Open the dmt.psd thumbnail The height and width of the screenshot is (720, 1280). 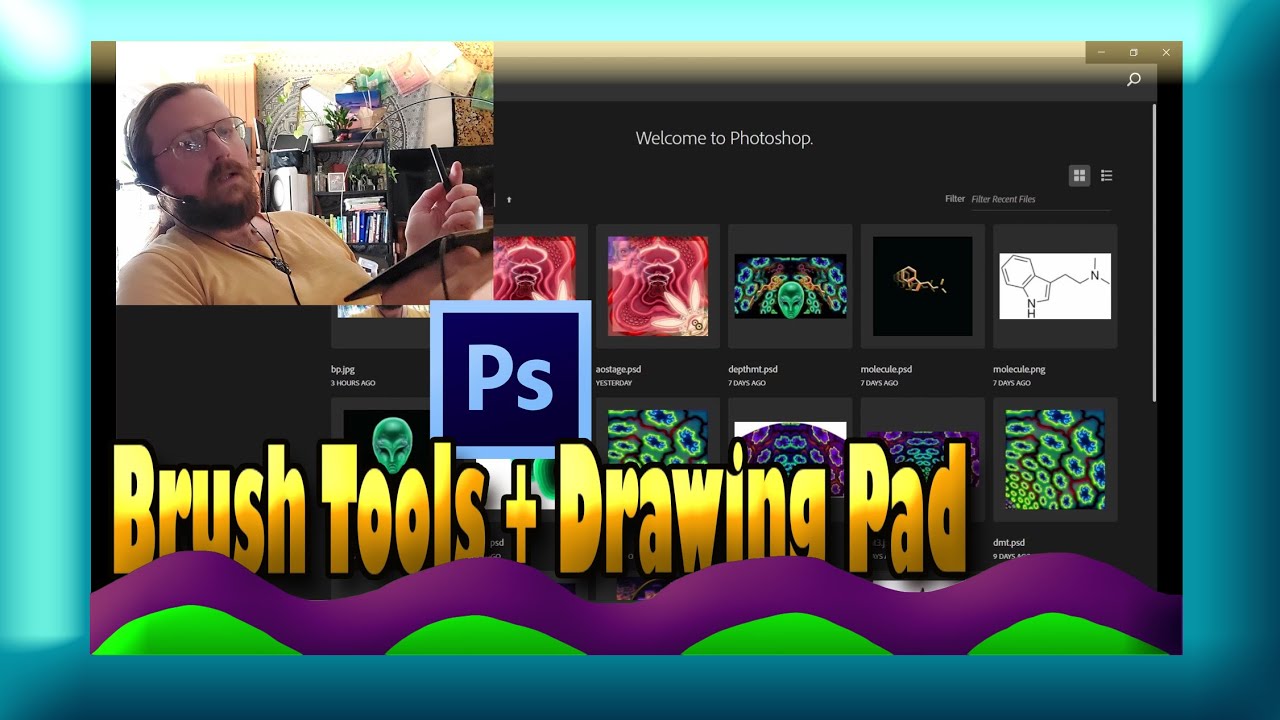(1055, 460)
